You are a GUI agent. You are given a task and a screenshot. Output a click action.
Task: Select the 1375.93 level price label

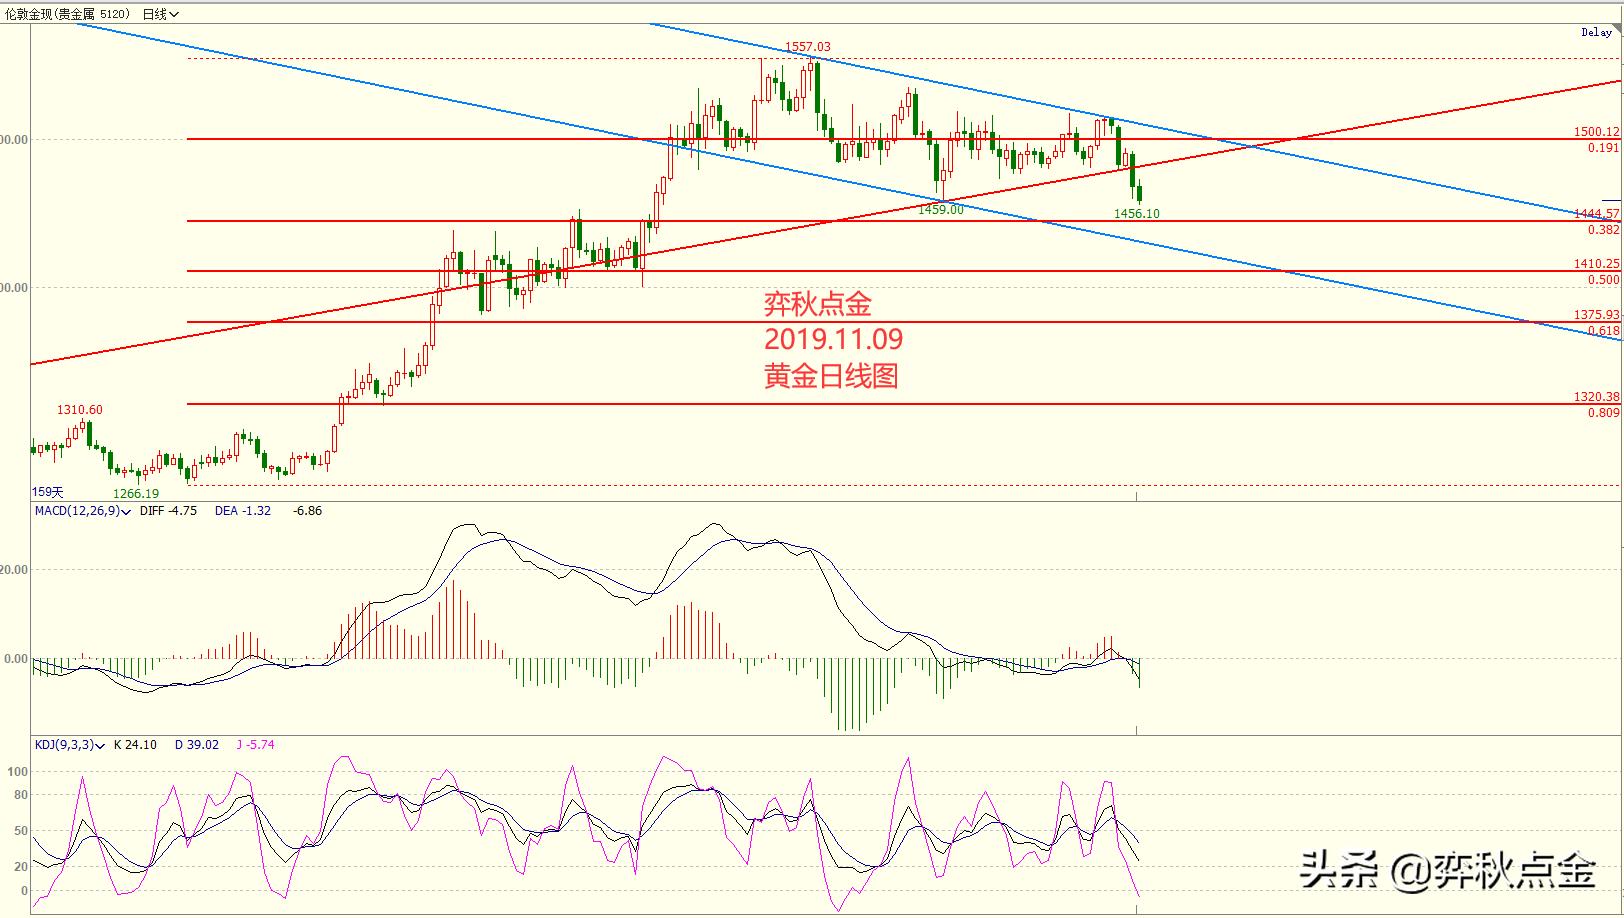click(x=1596, y=315)
